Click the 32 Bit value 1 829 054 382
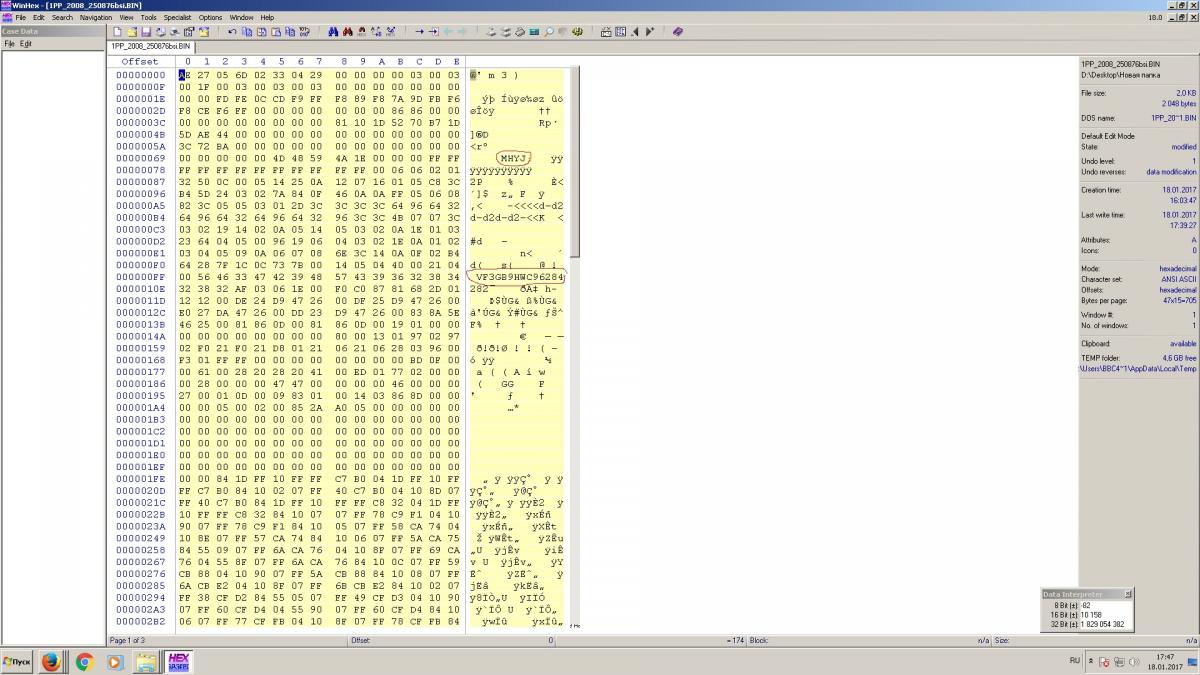The height and width of the screenshot is (675, 1200). 1101,624
